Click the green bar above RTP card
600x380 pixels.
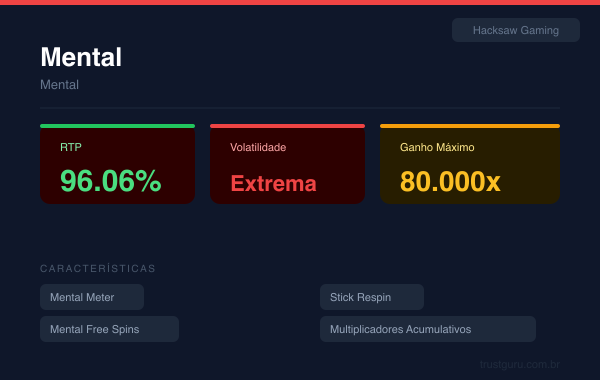(x=117, y=126)
